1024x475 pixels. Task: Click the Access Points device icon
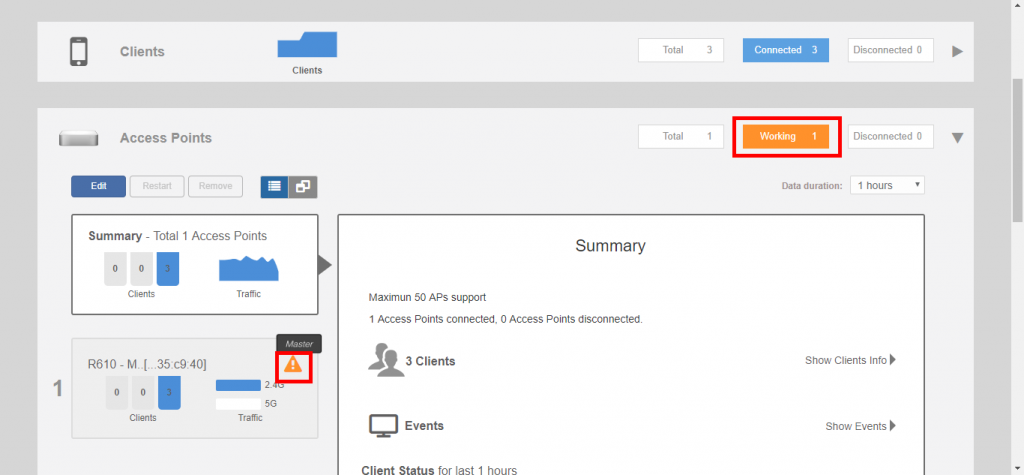(x=78, y=138)
